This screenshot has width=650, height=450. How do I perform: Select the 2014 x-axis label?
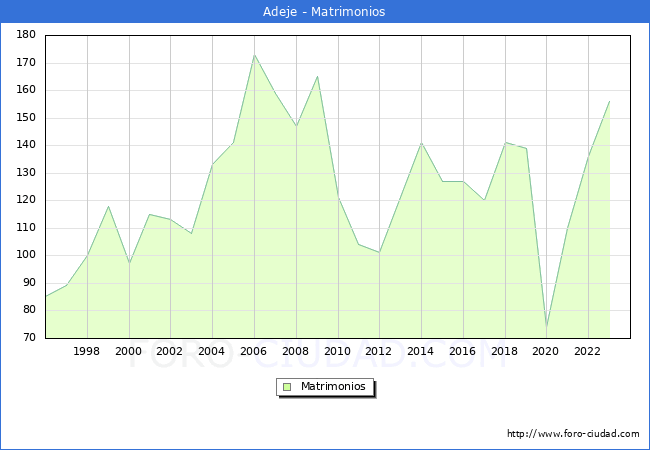coord(420,351)
